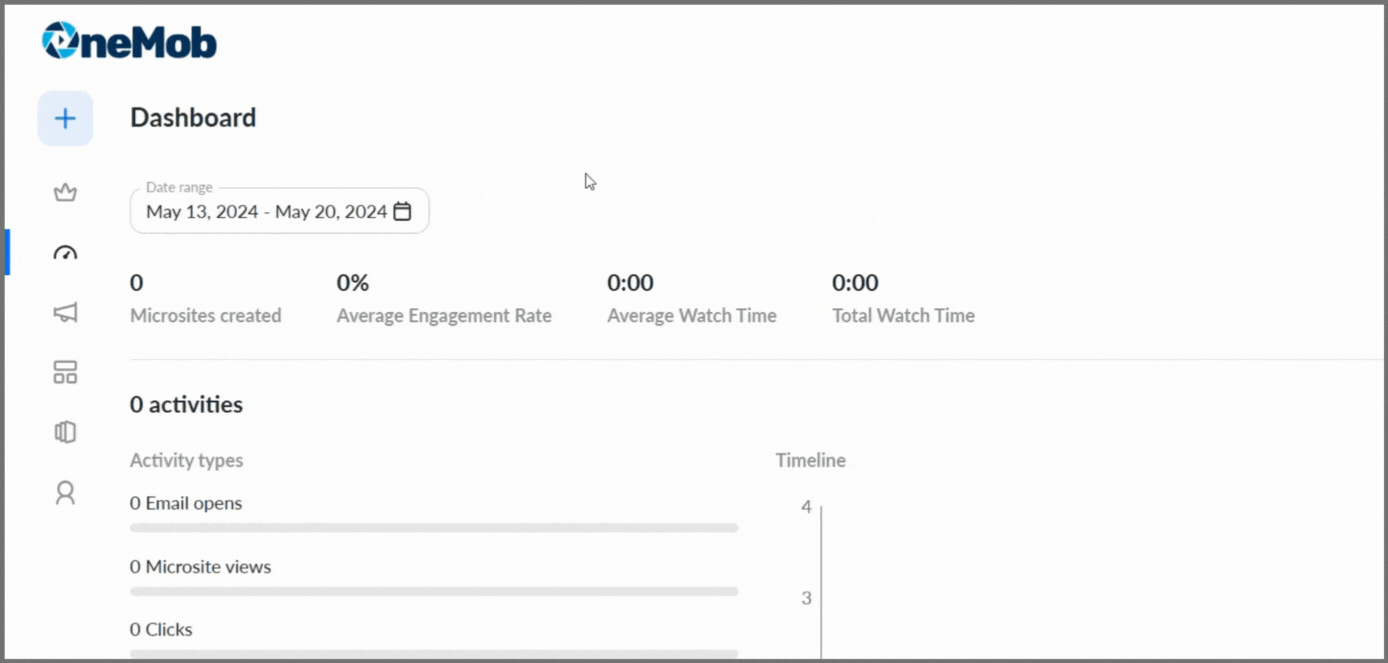Open the calendar icon in Date range
This screenshot has width=1388, height=663.
pyautogui.click(x=402, y=211)
